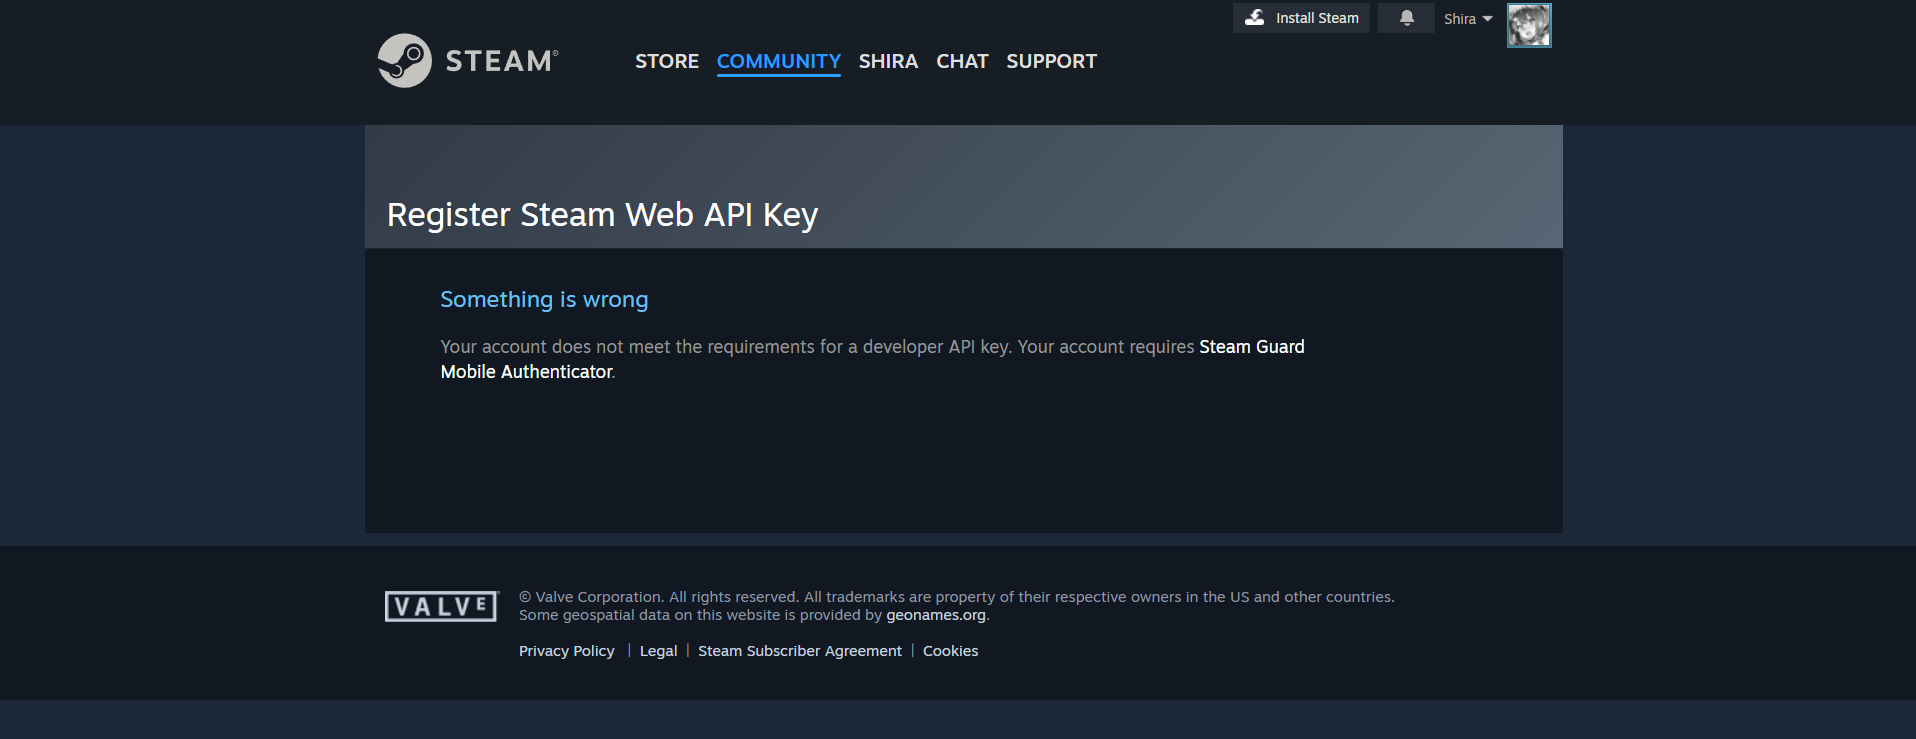Open the STORE menu

coord(667,61)
